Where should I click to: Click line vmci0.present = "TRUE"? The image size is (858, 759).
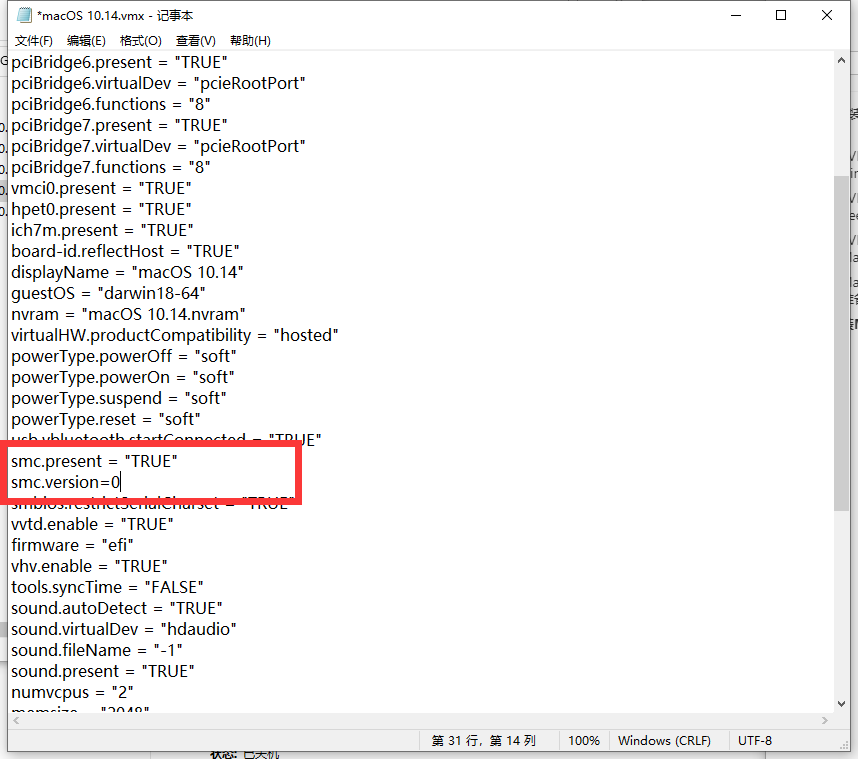click(x=101, y=188)
